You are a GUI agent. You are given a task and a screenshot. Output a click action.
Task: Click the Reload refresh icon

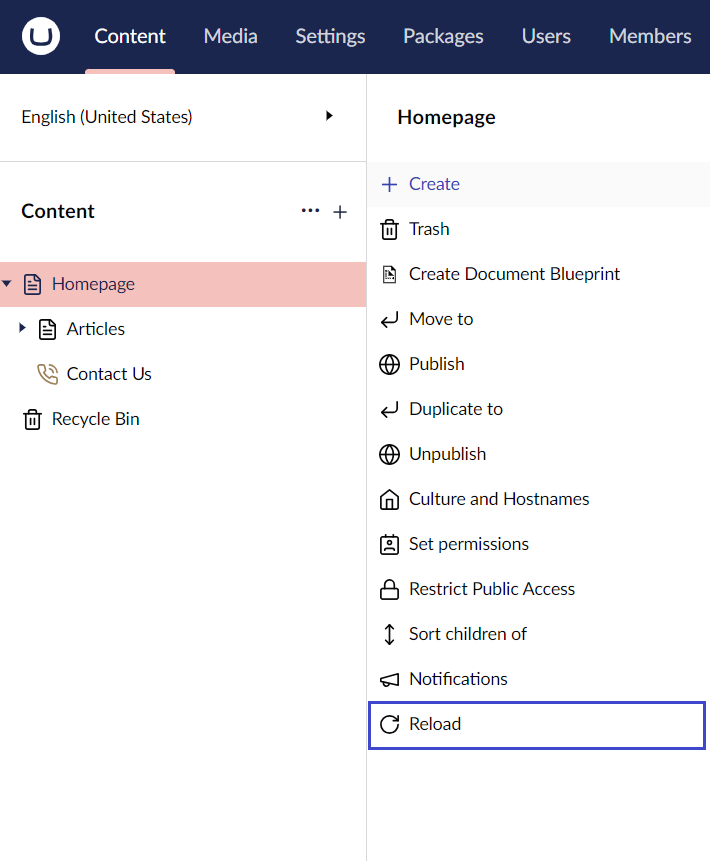[389, 724]
